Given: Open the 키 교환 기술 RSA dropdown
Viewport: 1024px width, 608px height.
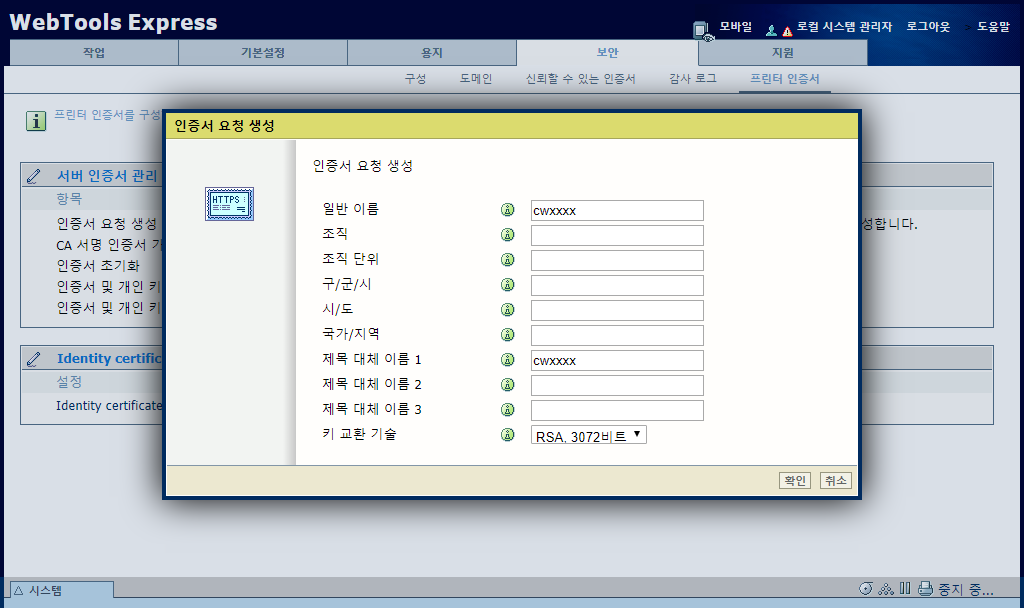Looking at the screenshot, I should pos(589,435).
